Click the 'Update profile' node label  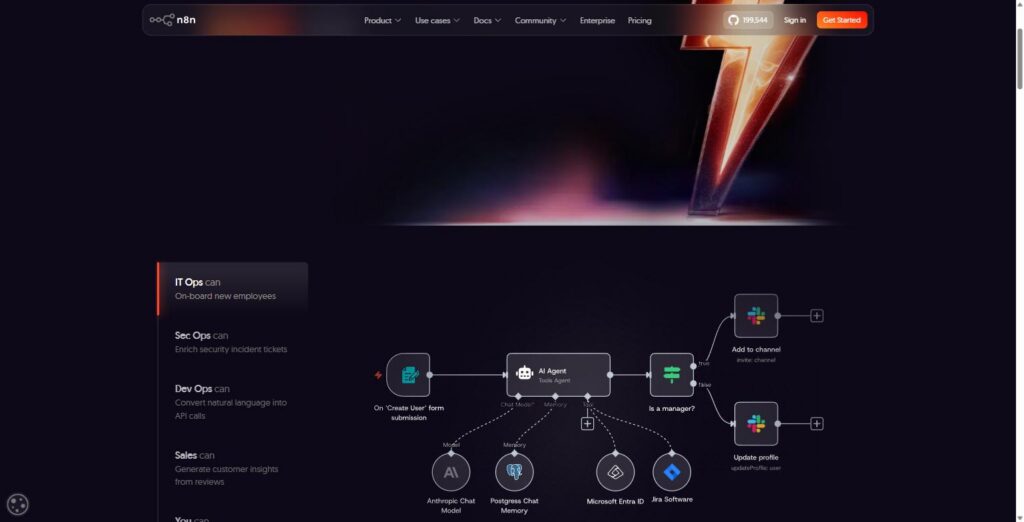coord(756,457)
